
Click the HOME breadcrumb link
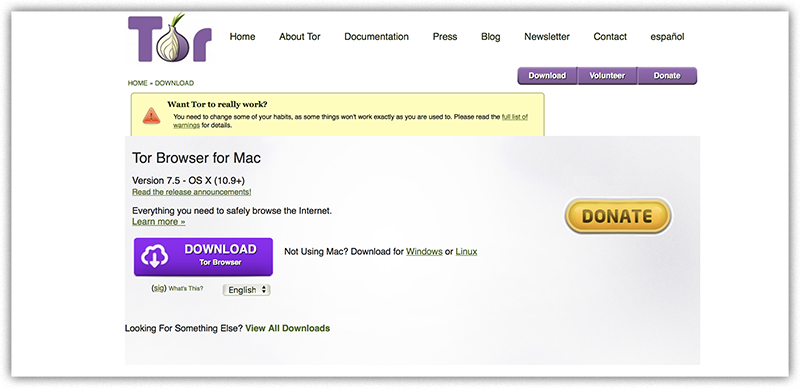137,83
